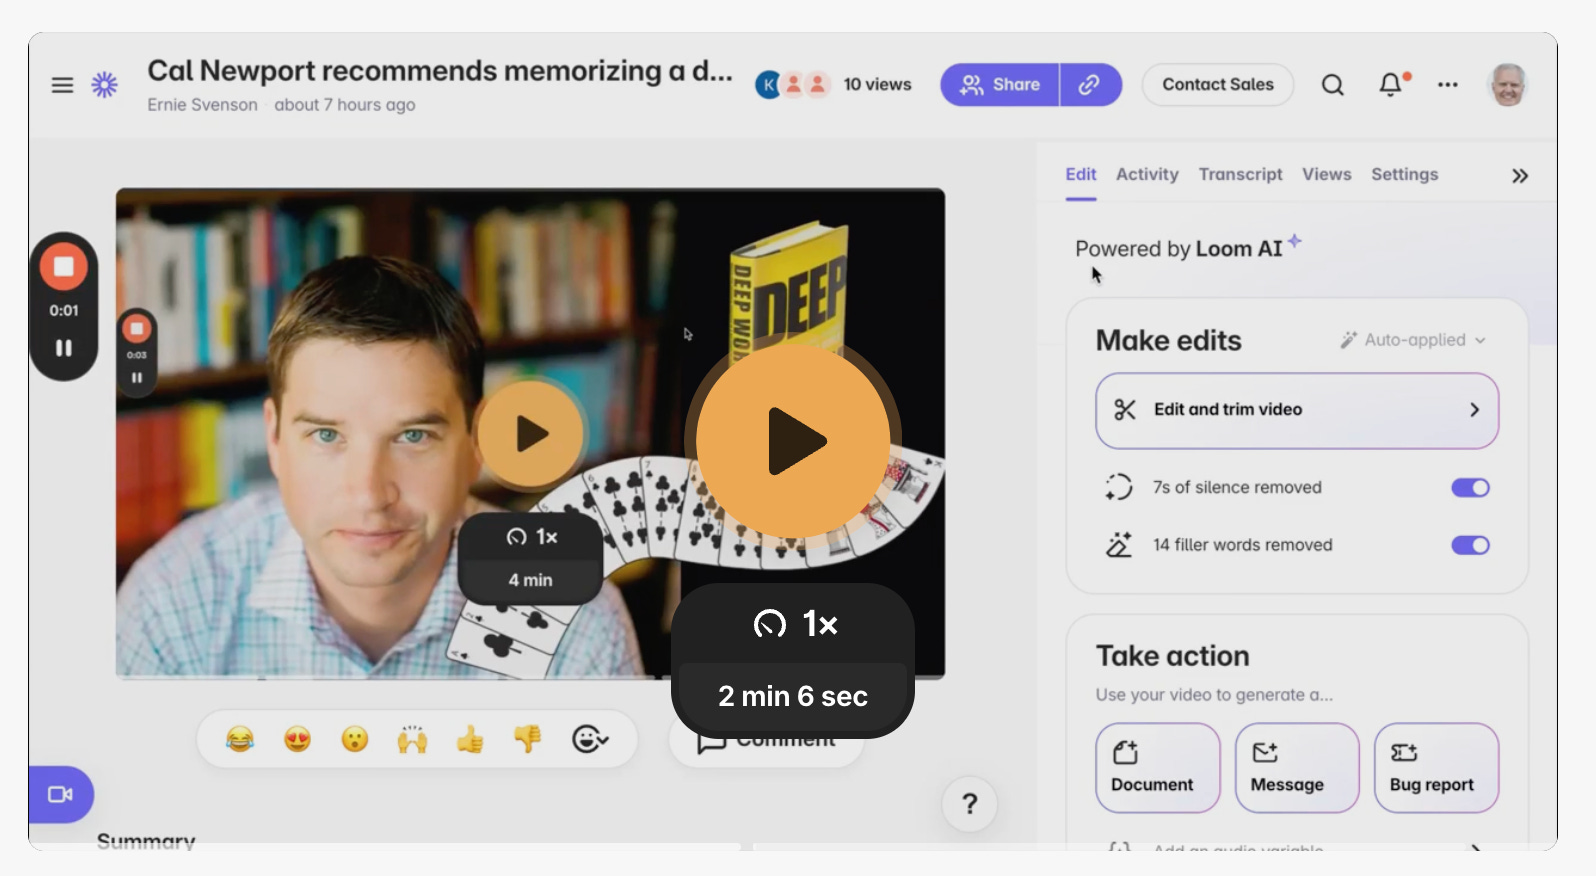Stop recording with the red stop button
Image resolution: width=1596 pixels, height=876 pixels.
pos(63,267)
